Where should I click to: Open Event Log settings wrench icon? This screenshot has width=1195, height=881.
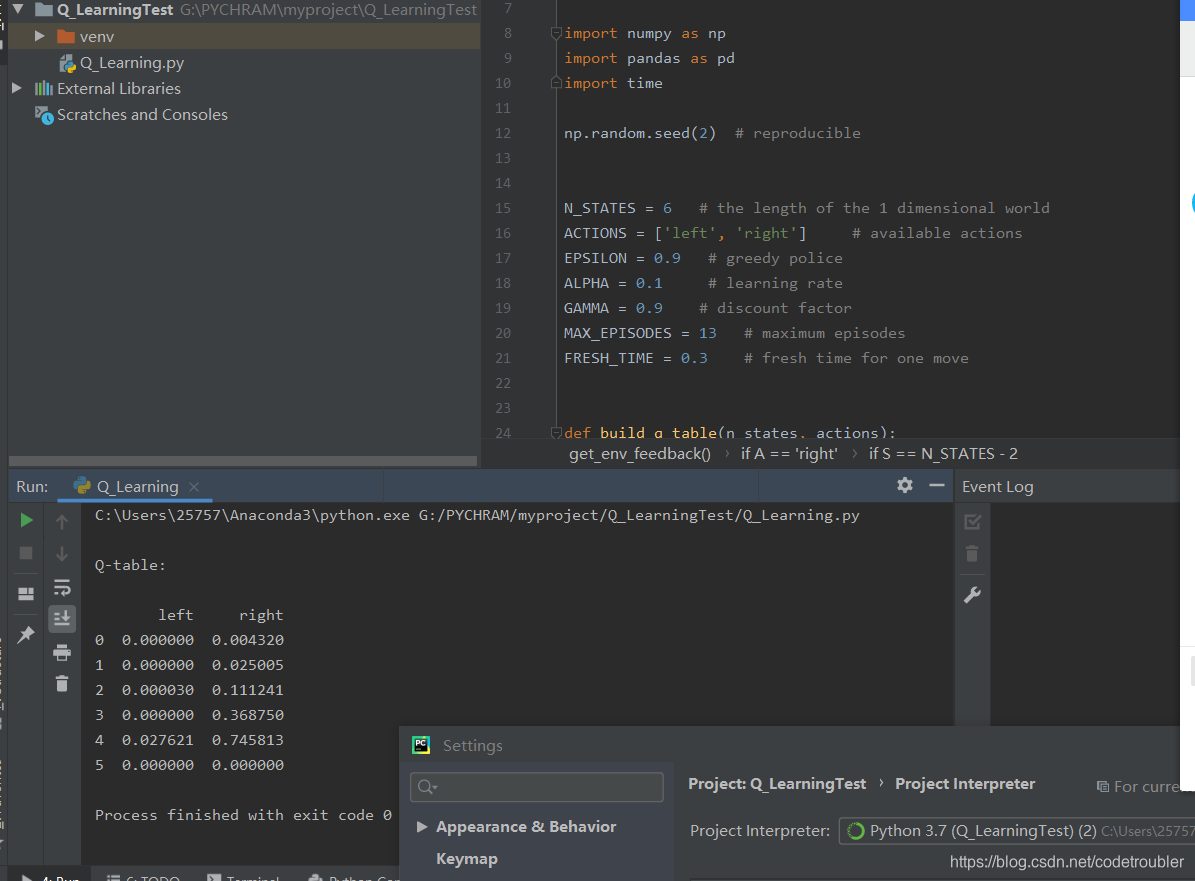[x=972, y=595]
